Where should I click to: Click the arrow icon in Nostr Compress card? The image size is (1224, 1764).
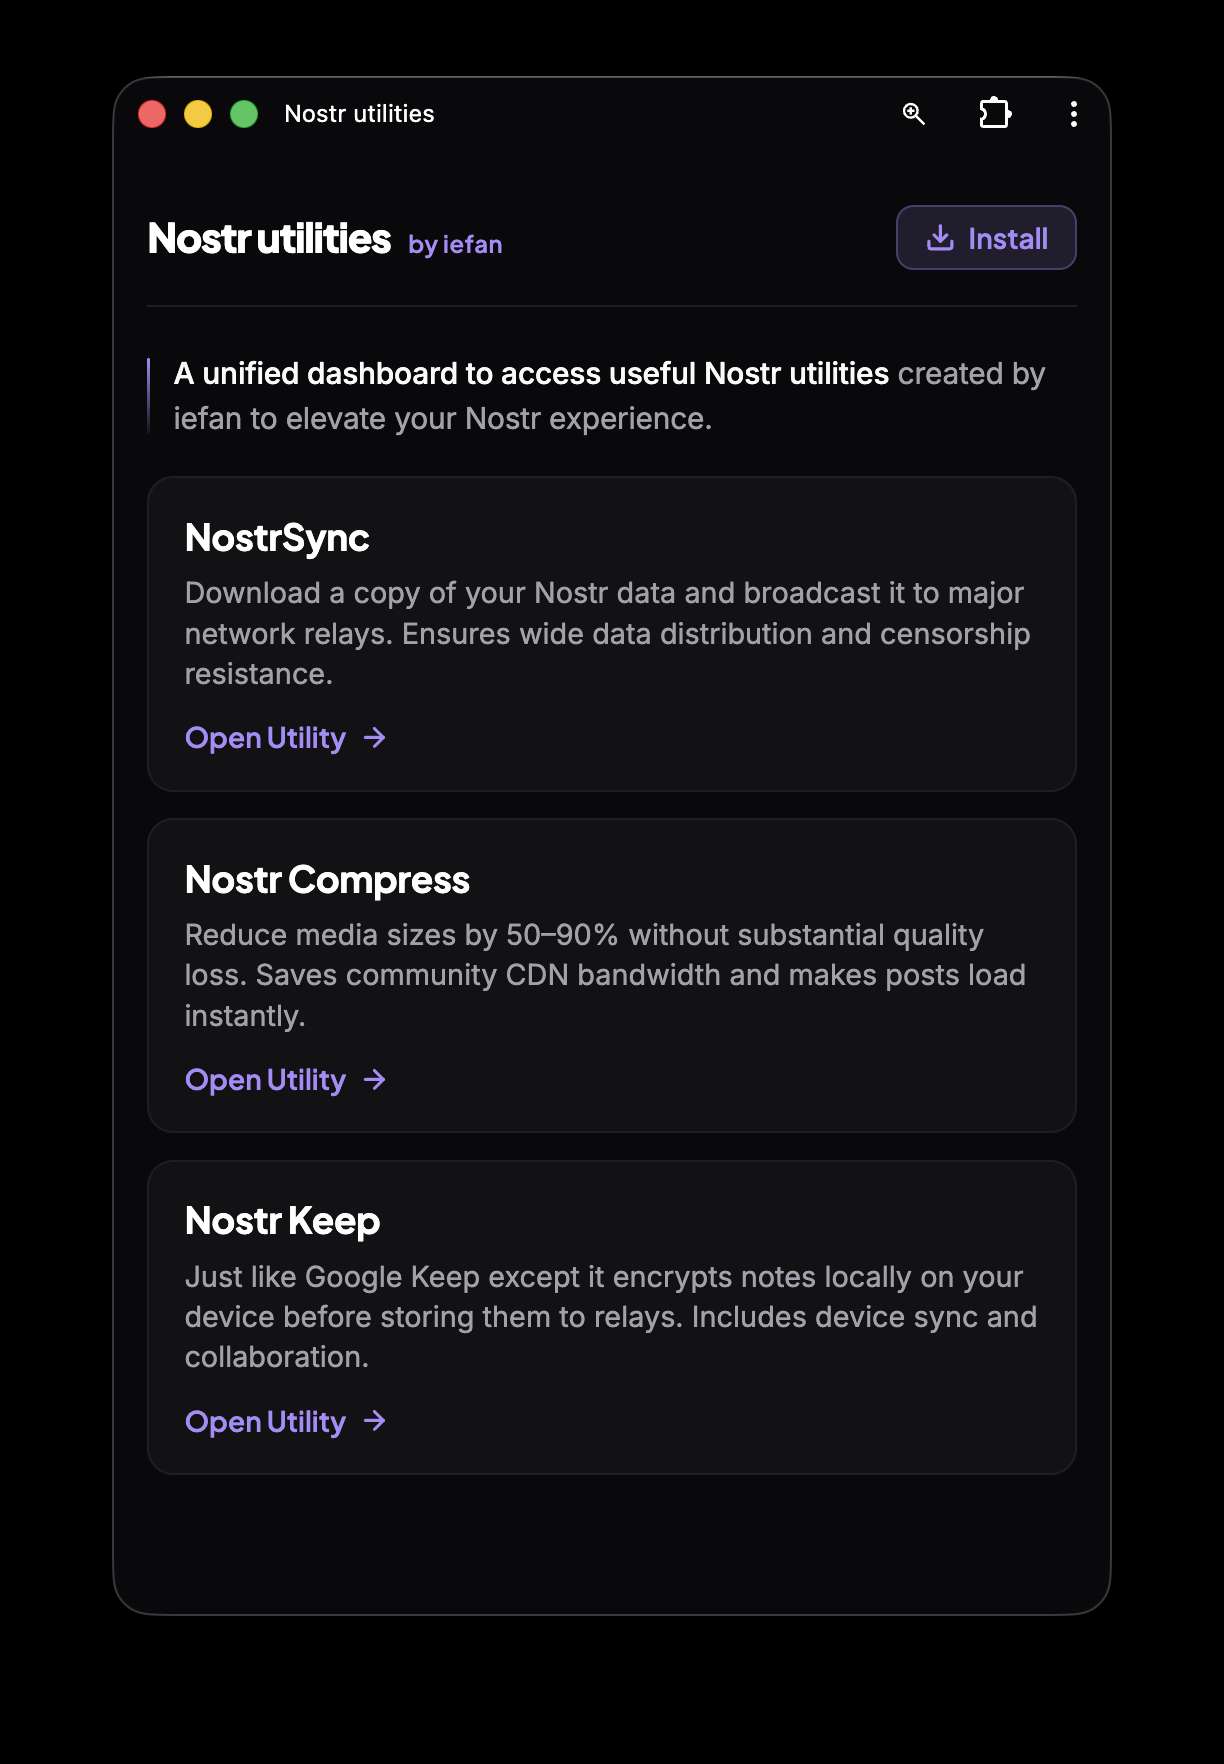[375, 1080]
